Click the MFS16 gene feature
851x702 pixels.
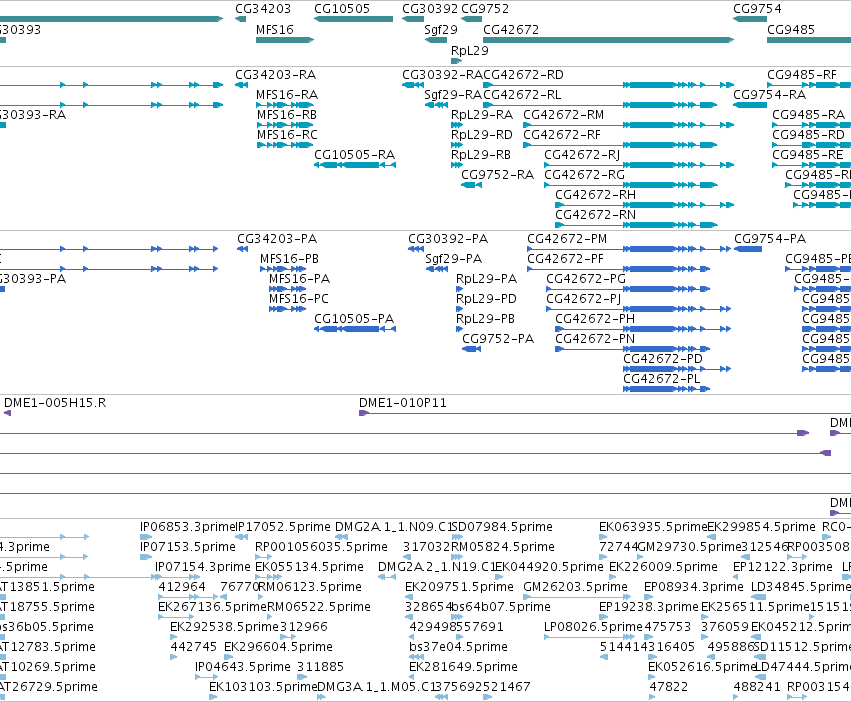click(285, 40)
